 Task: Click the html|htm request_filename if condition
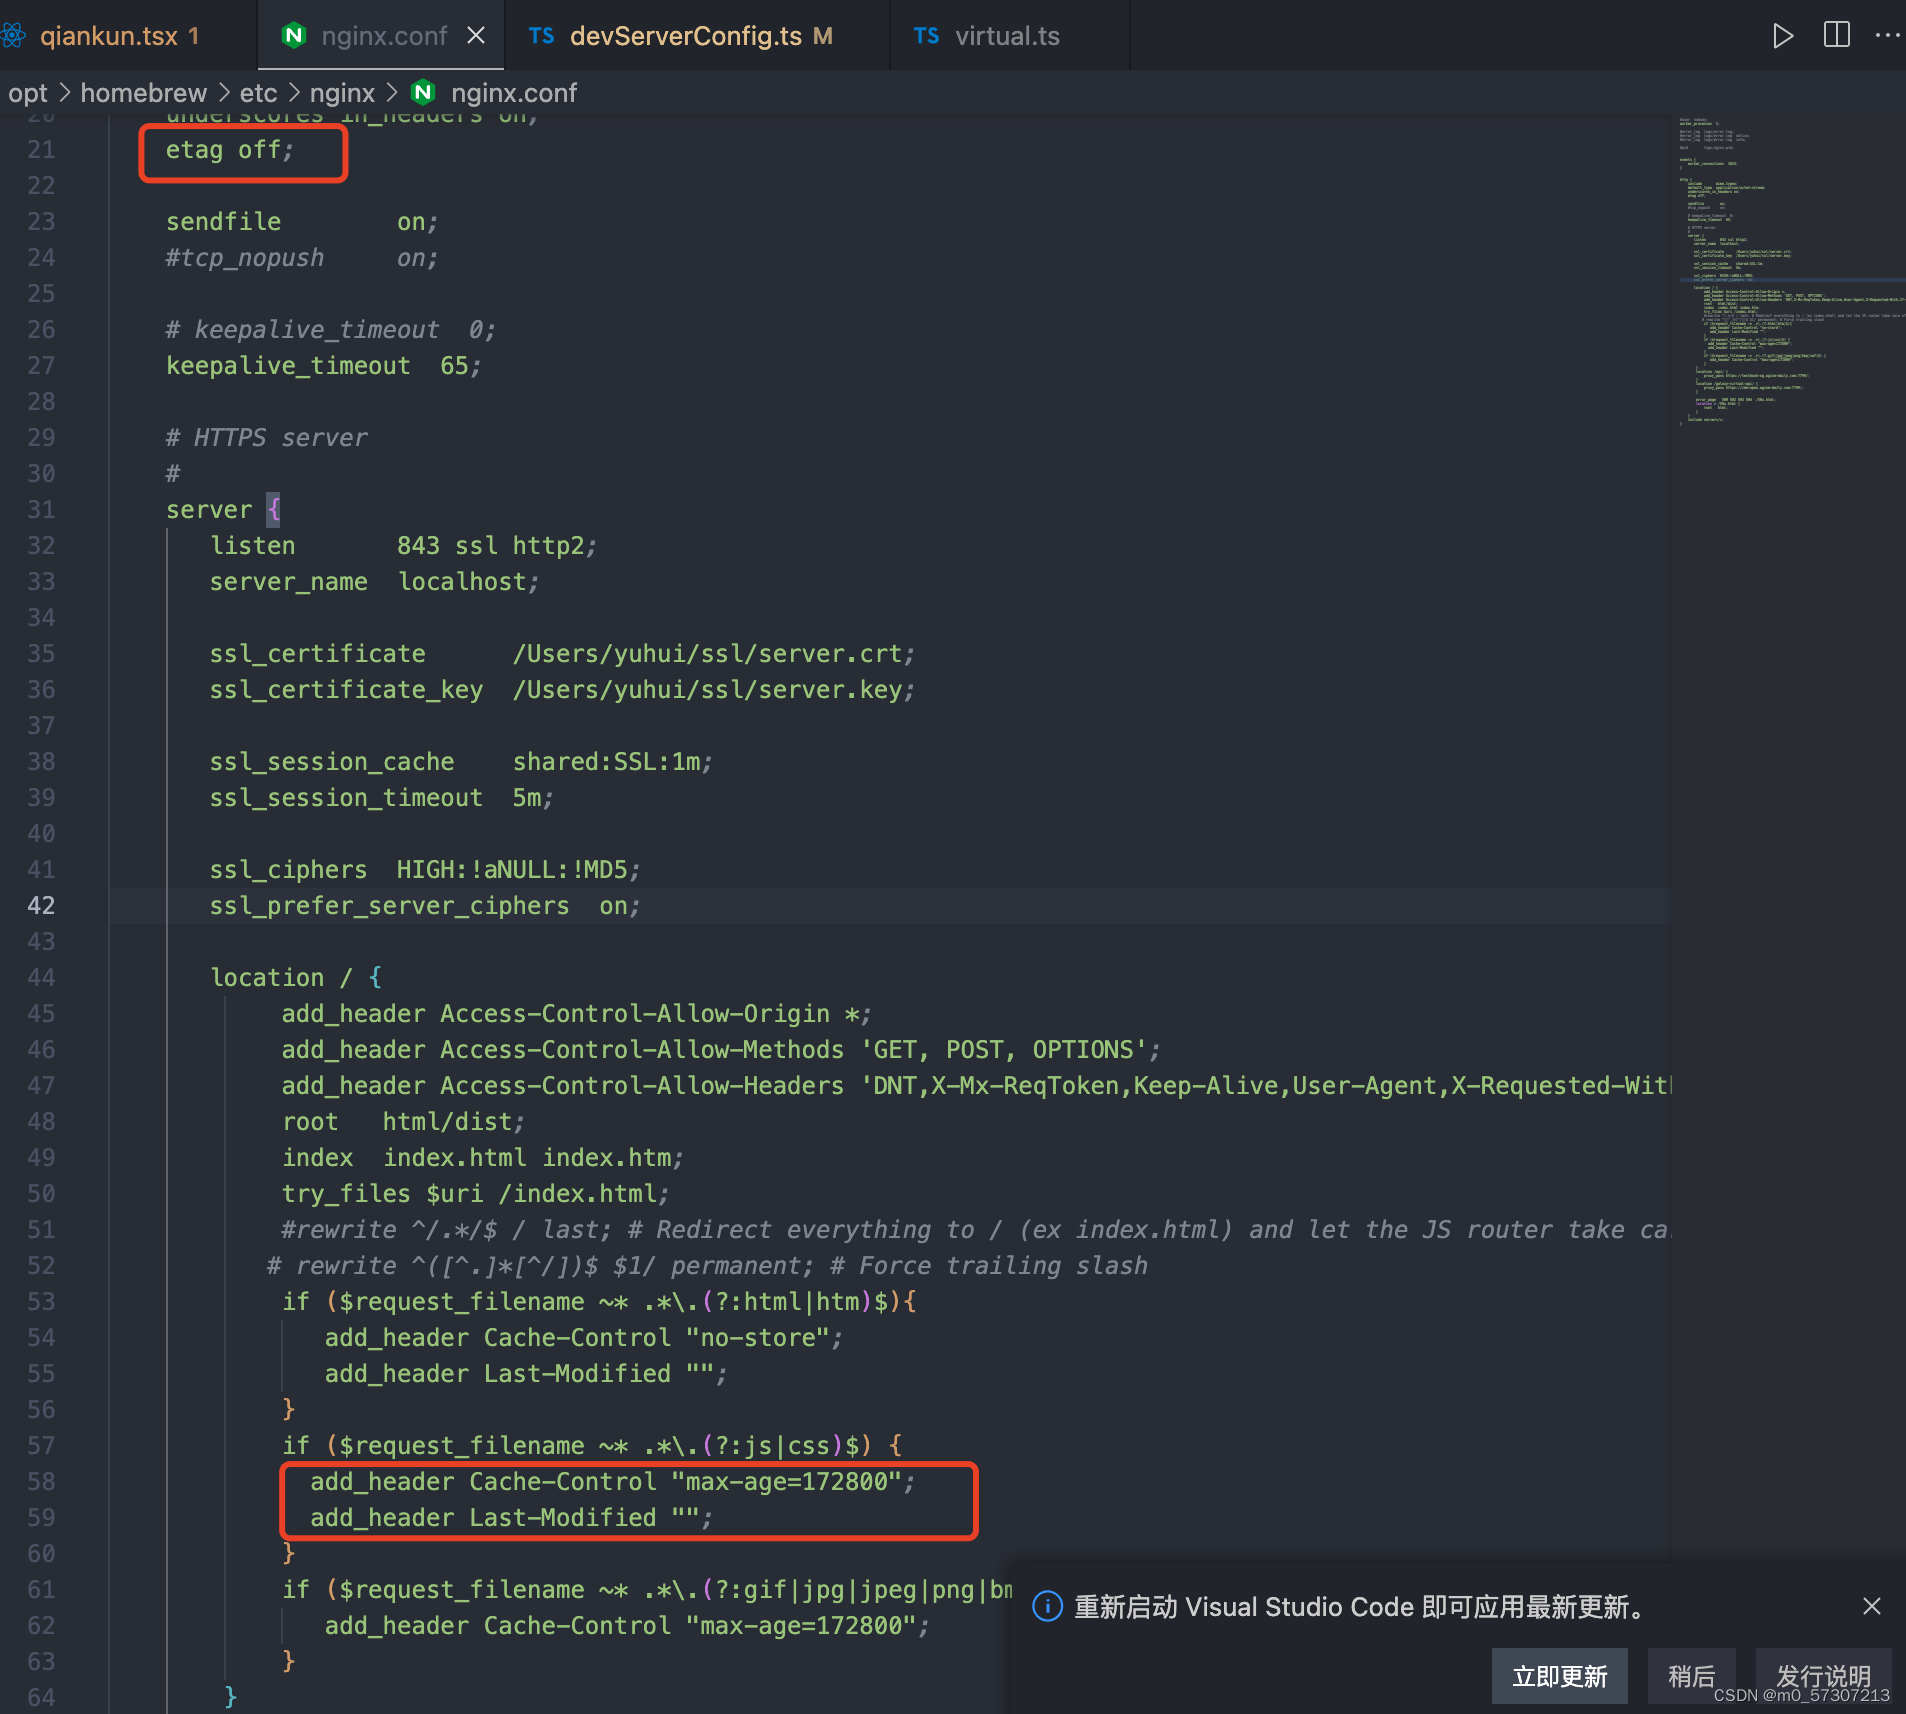[x=599, y=1302]
